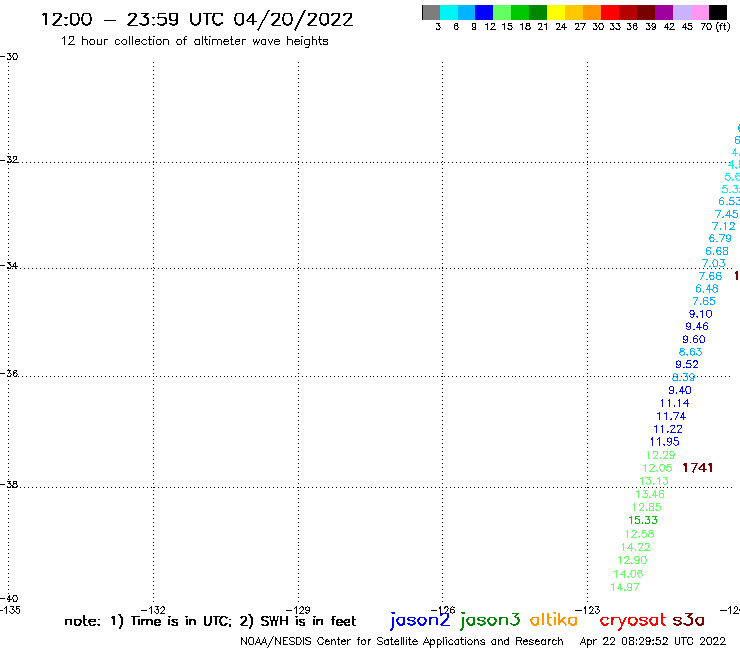
Task: Click the purple 42 ft legend swatch
Action: 664,12
